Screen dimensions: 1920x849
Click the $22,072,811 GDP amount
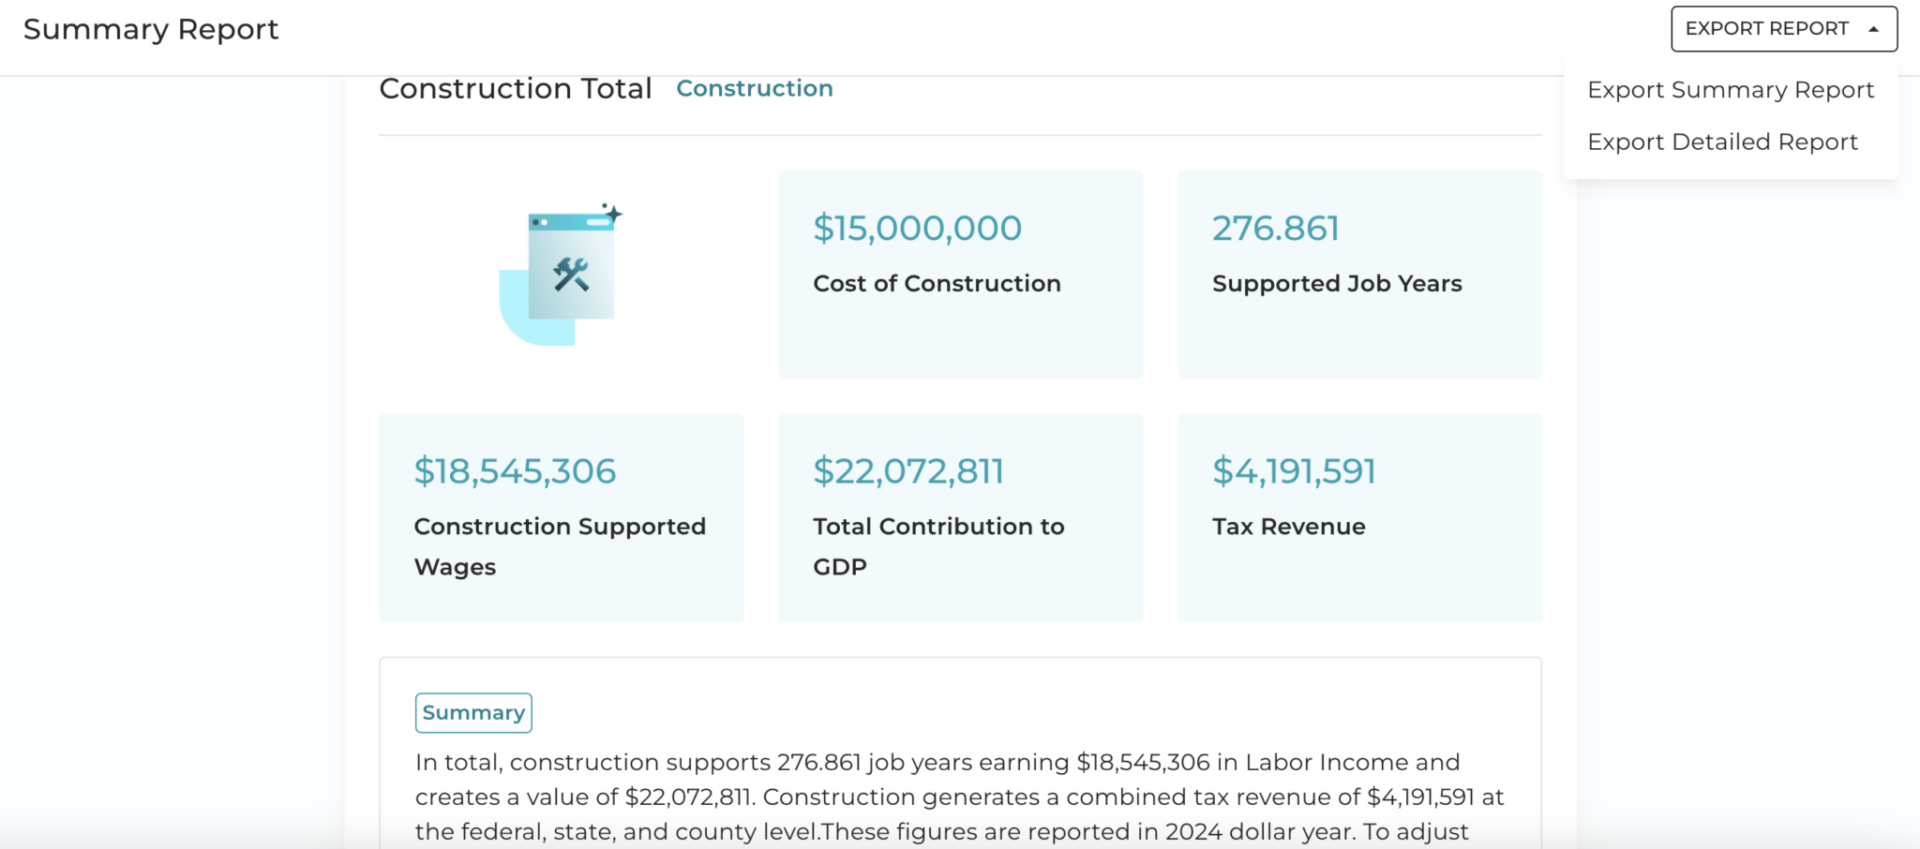908,471
